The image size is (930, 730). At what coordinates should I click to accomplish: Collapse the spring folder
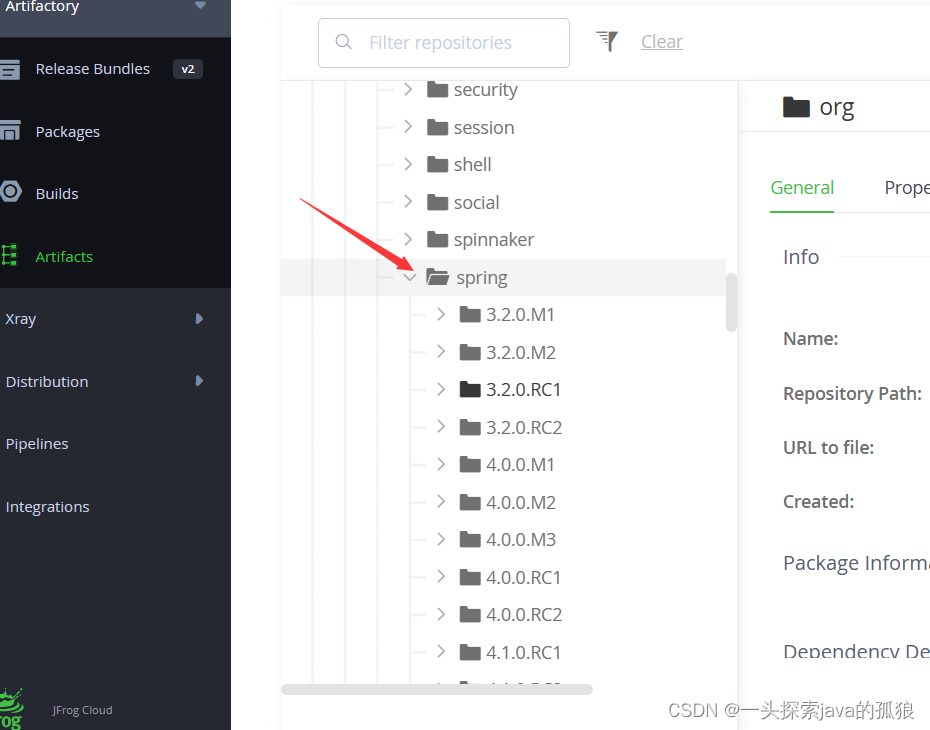click(x=409, y=277)
